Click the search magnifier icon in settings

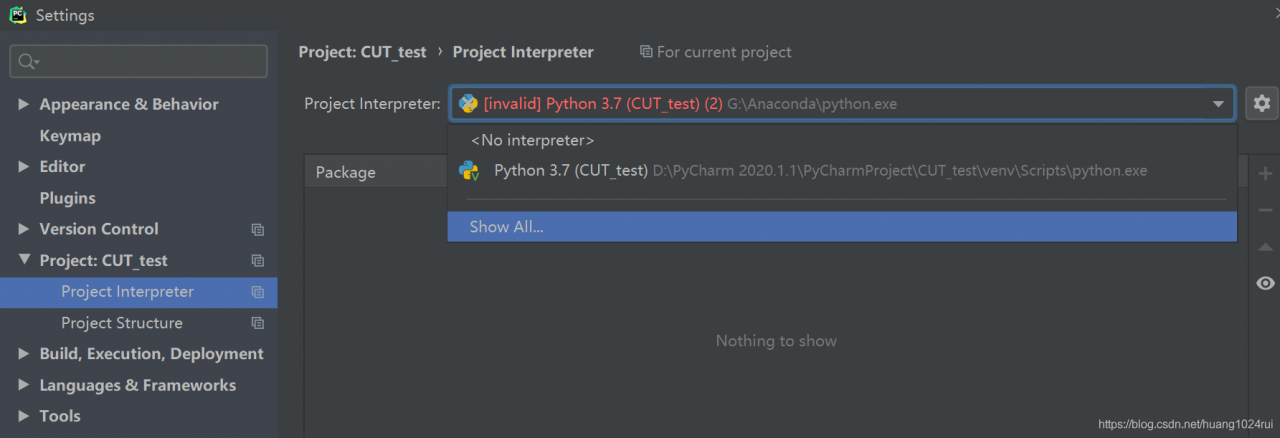coord(27,62)
